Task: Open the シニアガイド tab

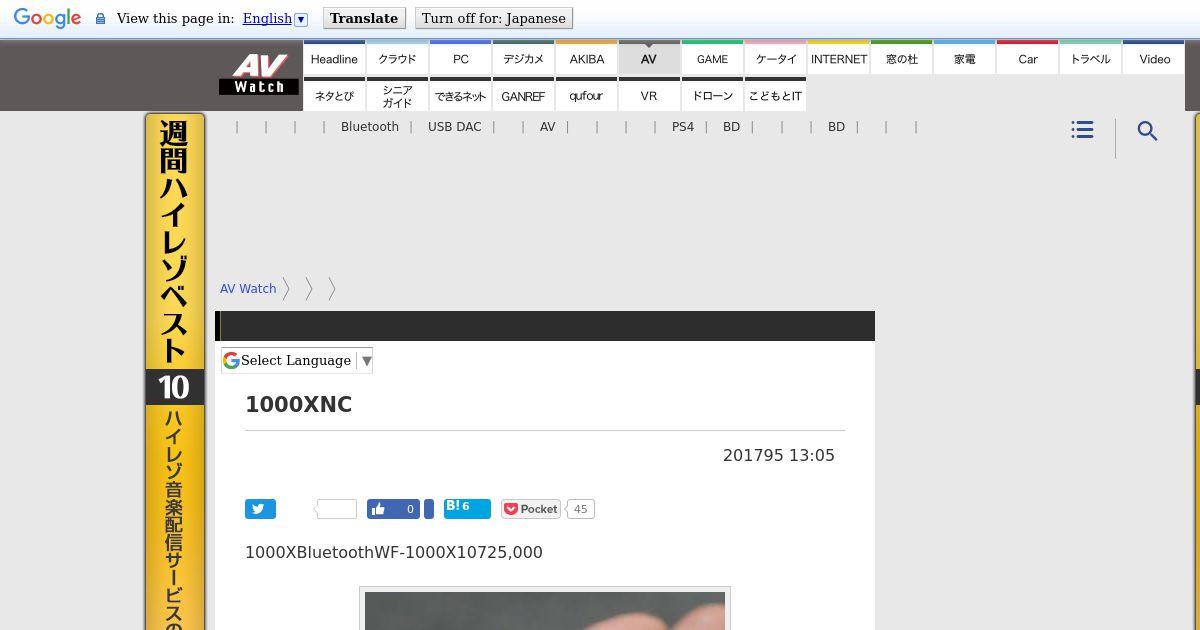Action: coord(397,95)
